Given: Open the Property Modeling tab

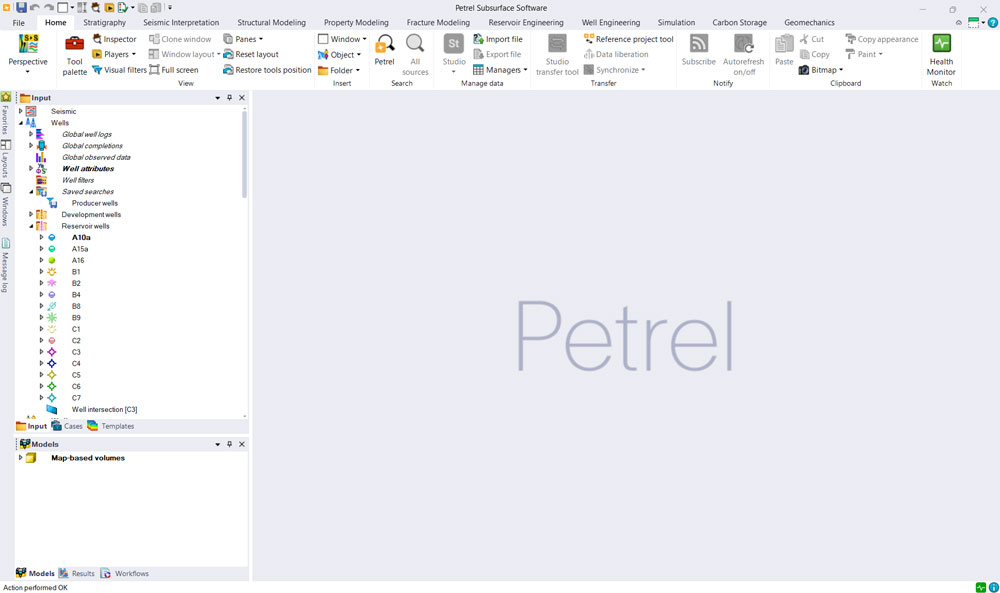Looking at the screenshot, I should [356, 22].
